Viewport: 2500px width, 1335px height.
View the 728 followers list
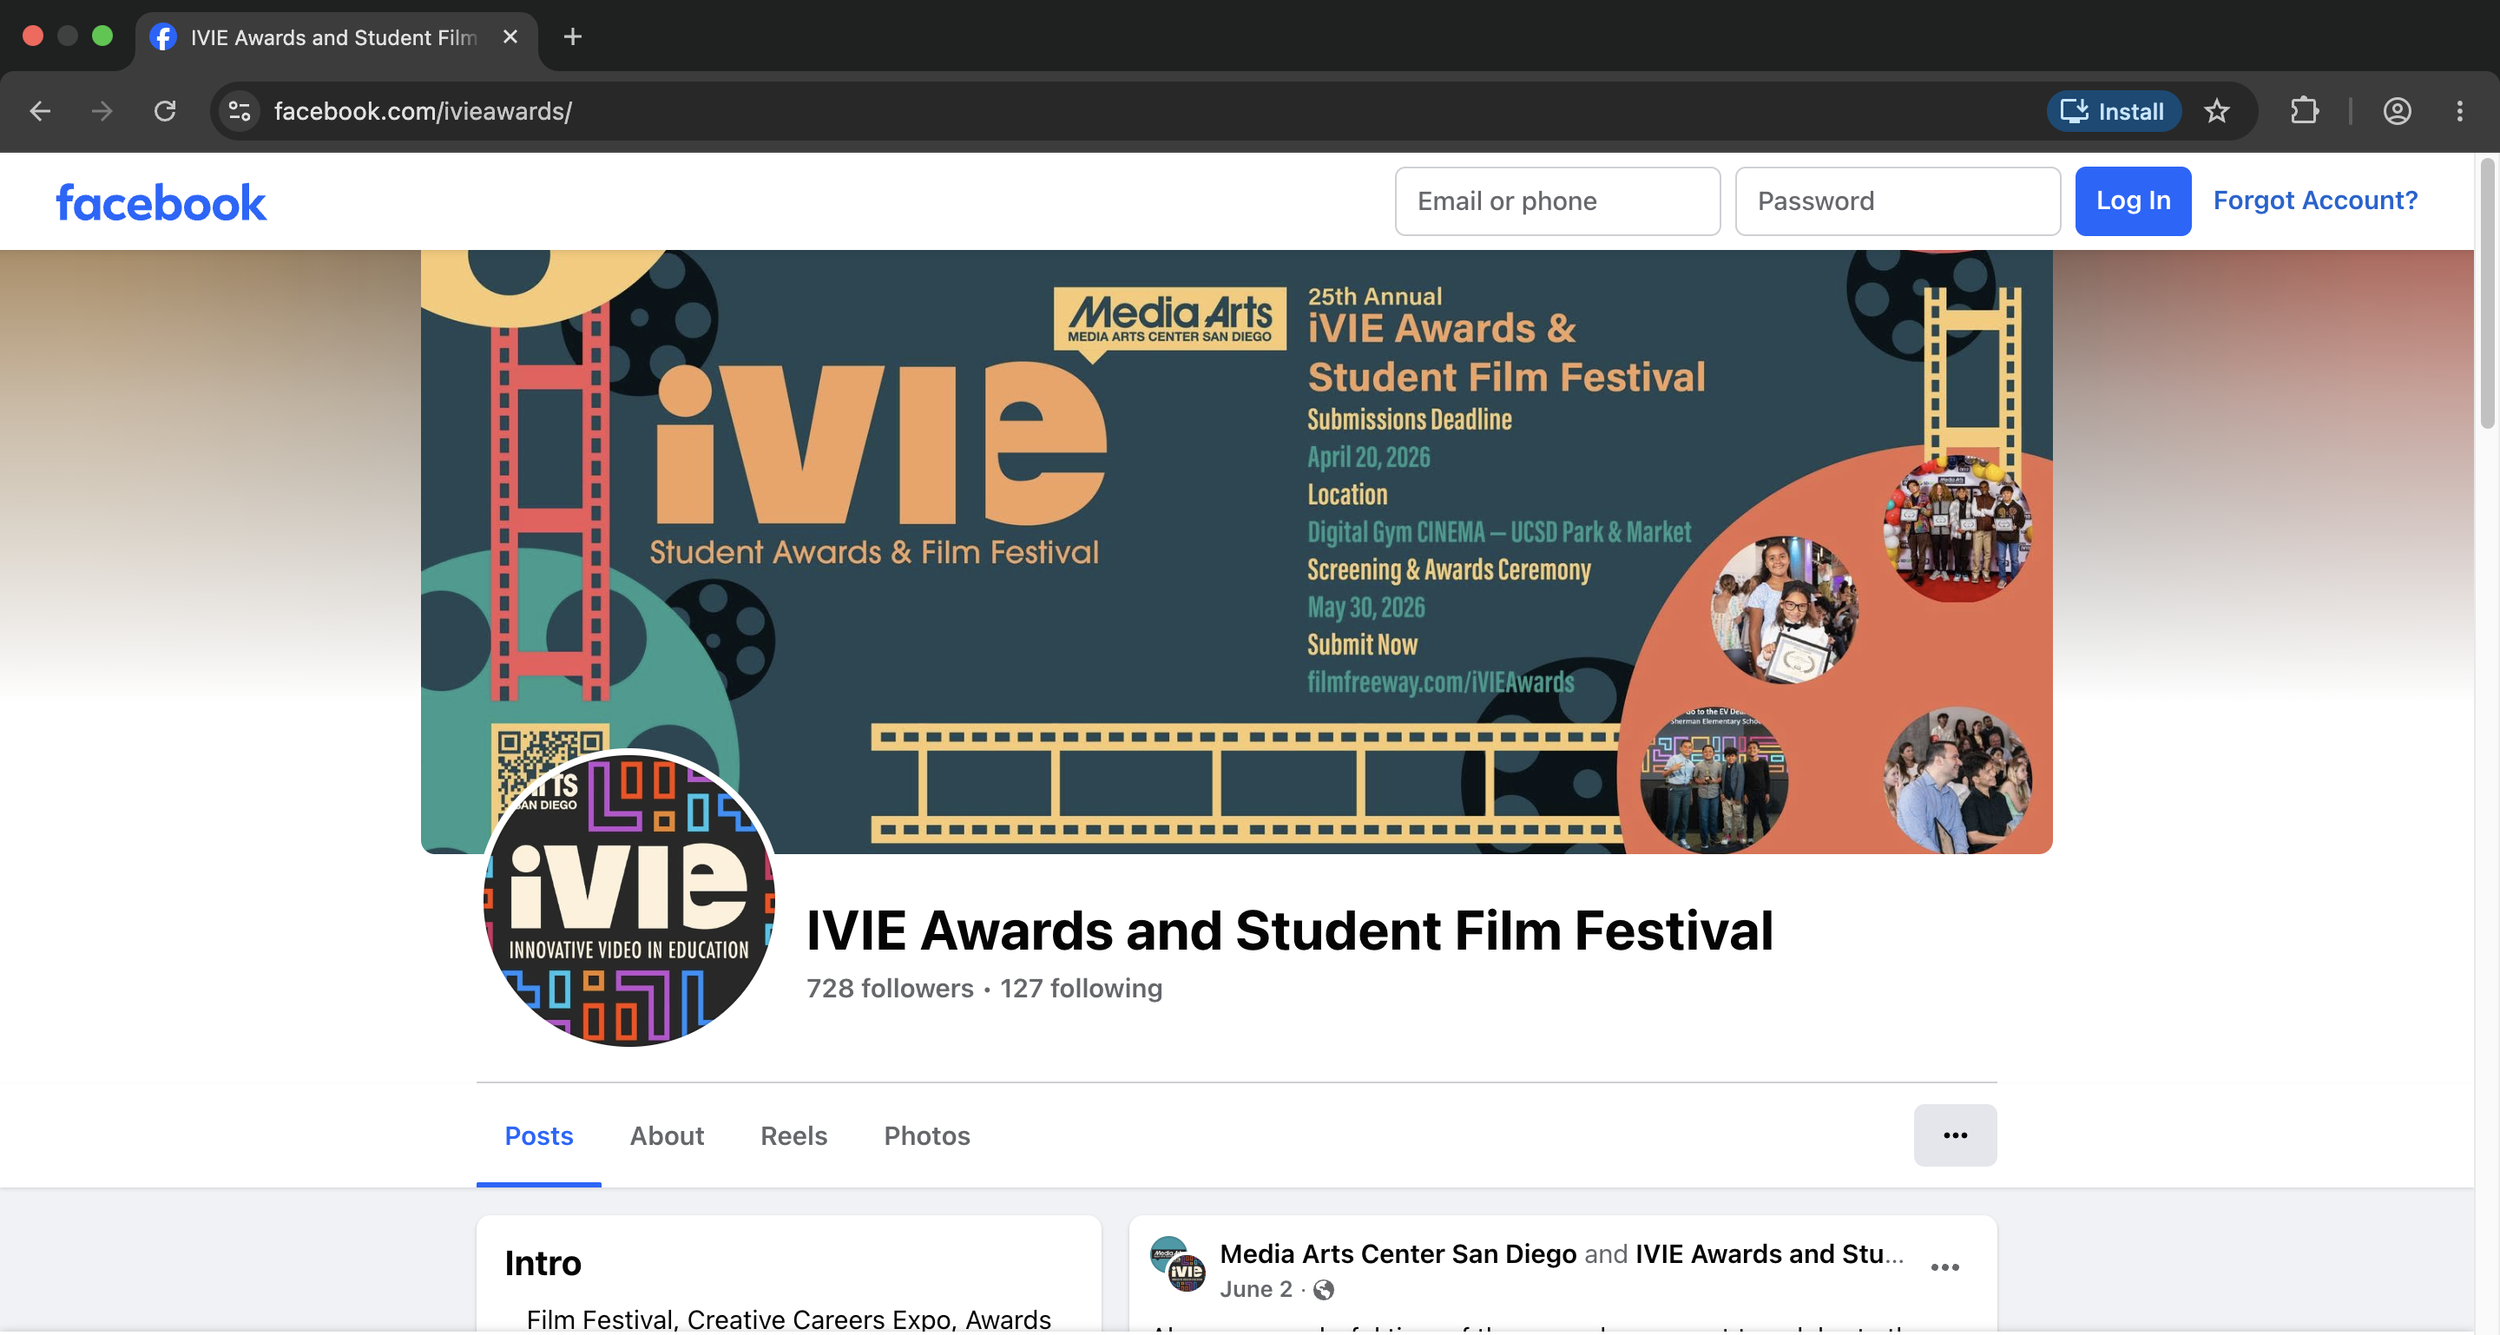[890, 988]
